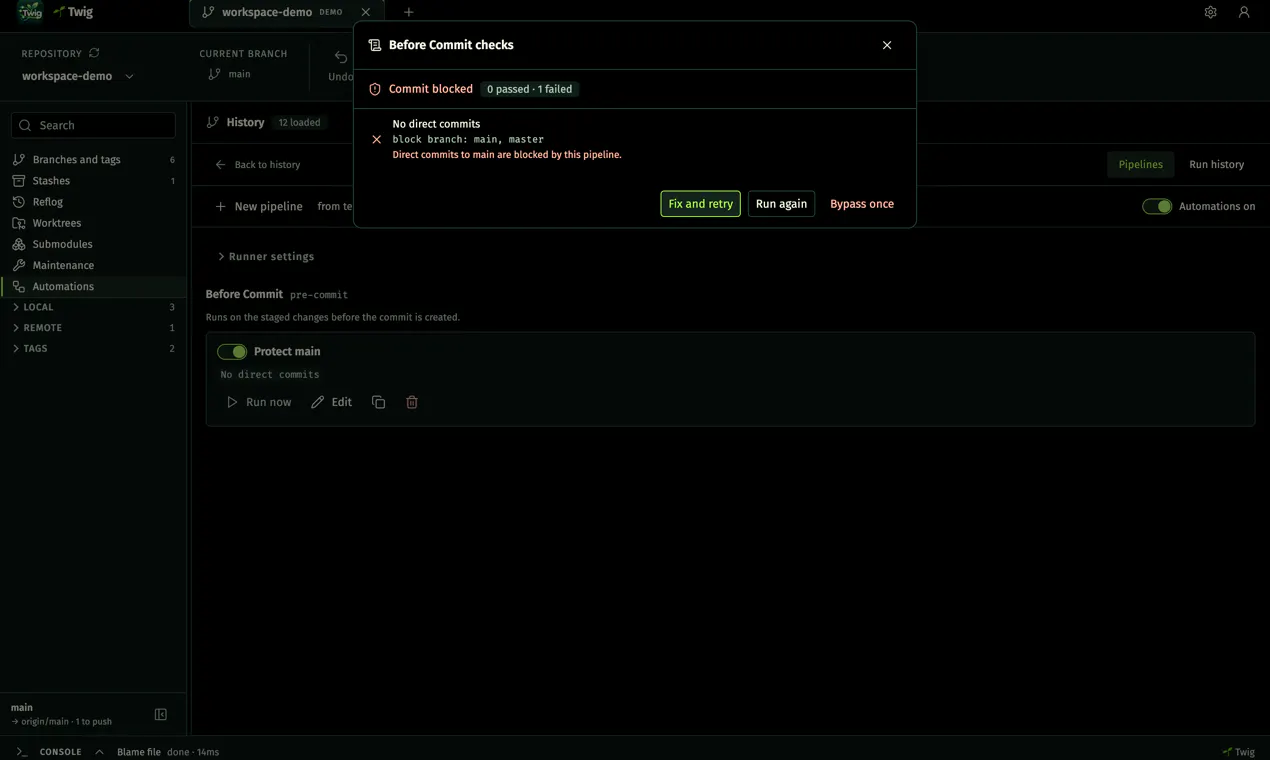1270x760 pixels.
Task: Open Branches and tags in sidebar
Action: click(x=93, y=160)
